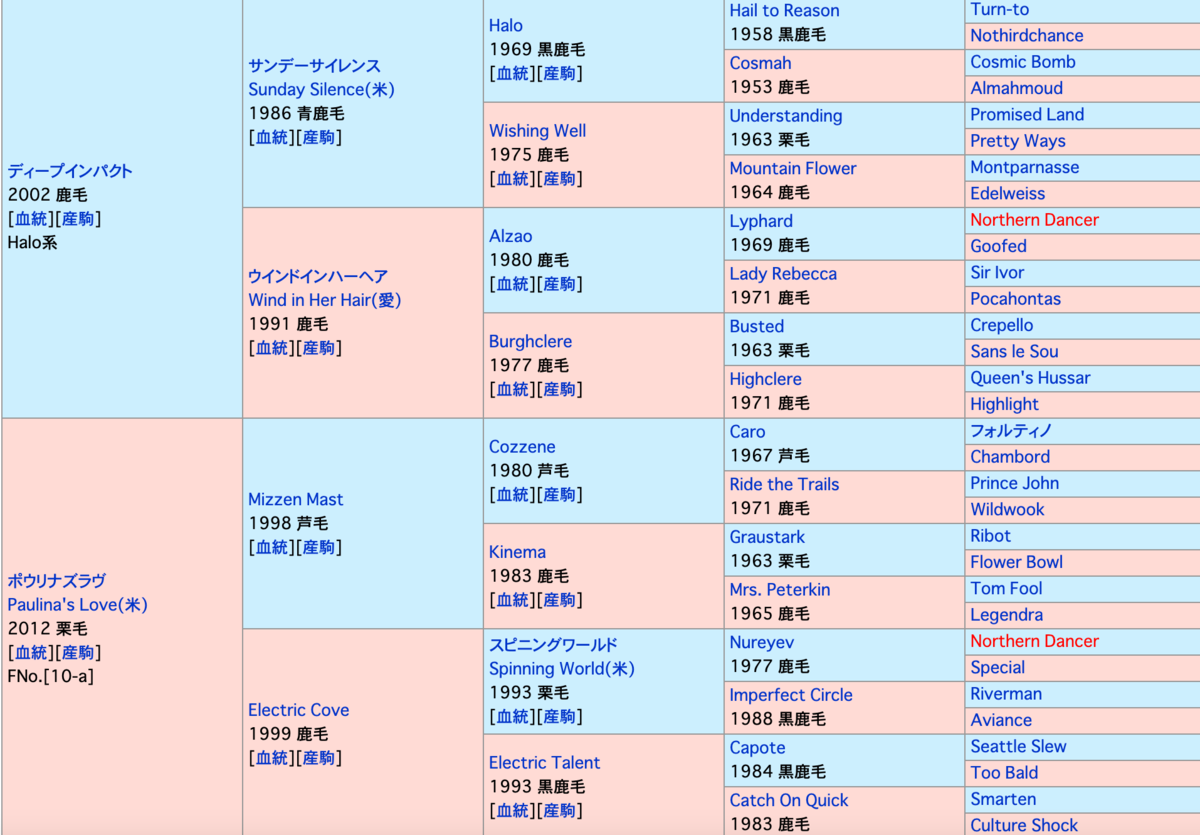
Task: Click 産駒 link under Sunday Silence
Action: click(x=319, y=137)
